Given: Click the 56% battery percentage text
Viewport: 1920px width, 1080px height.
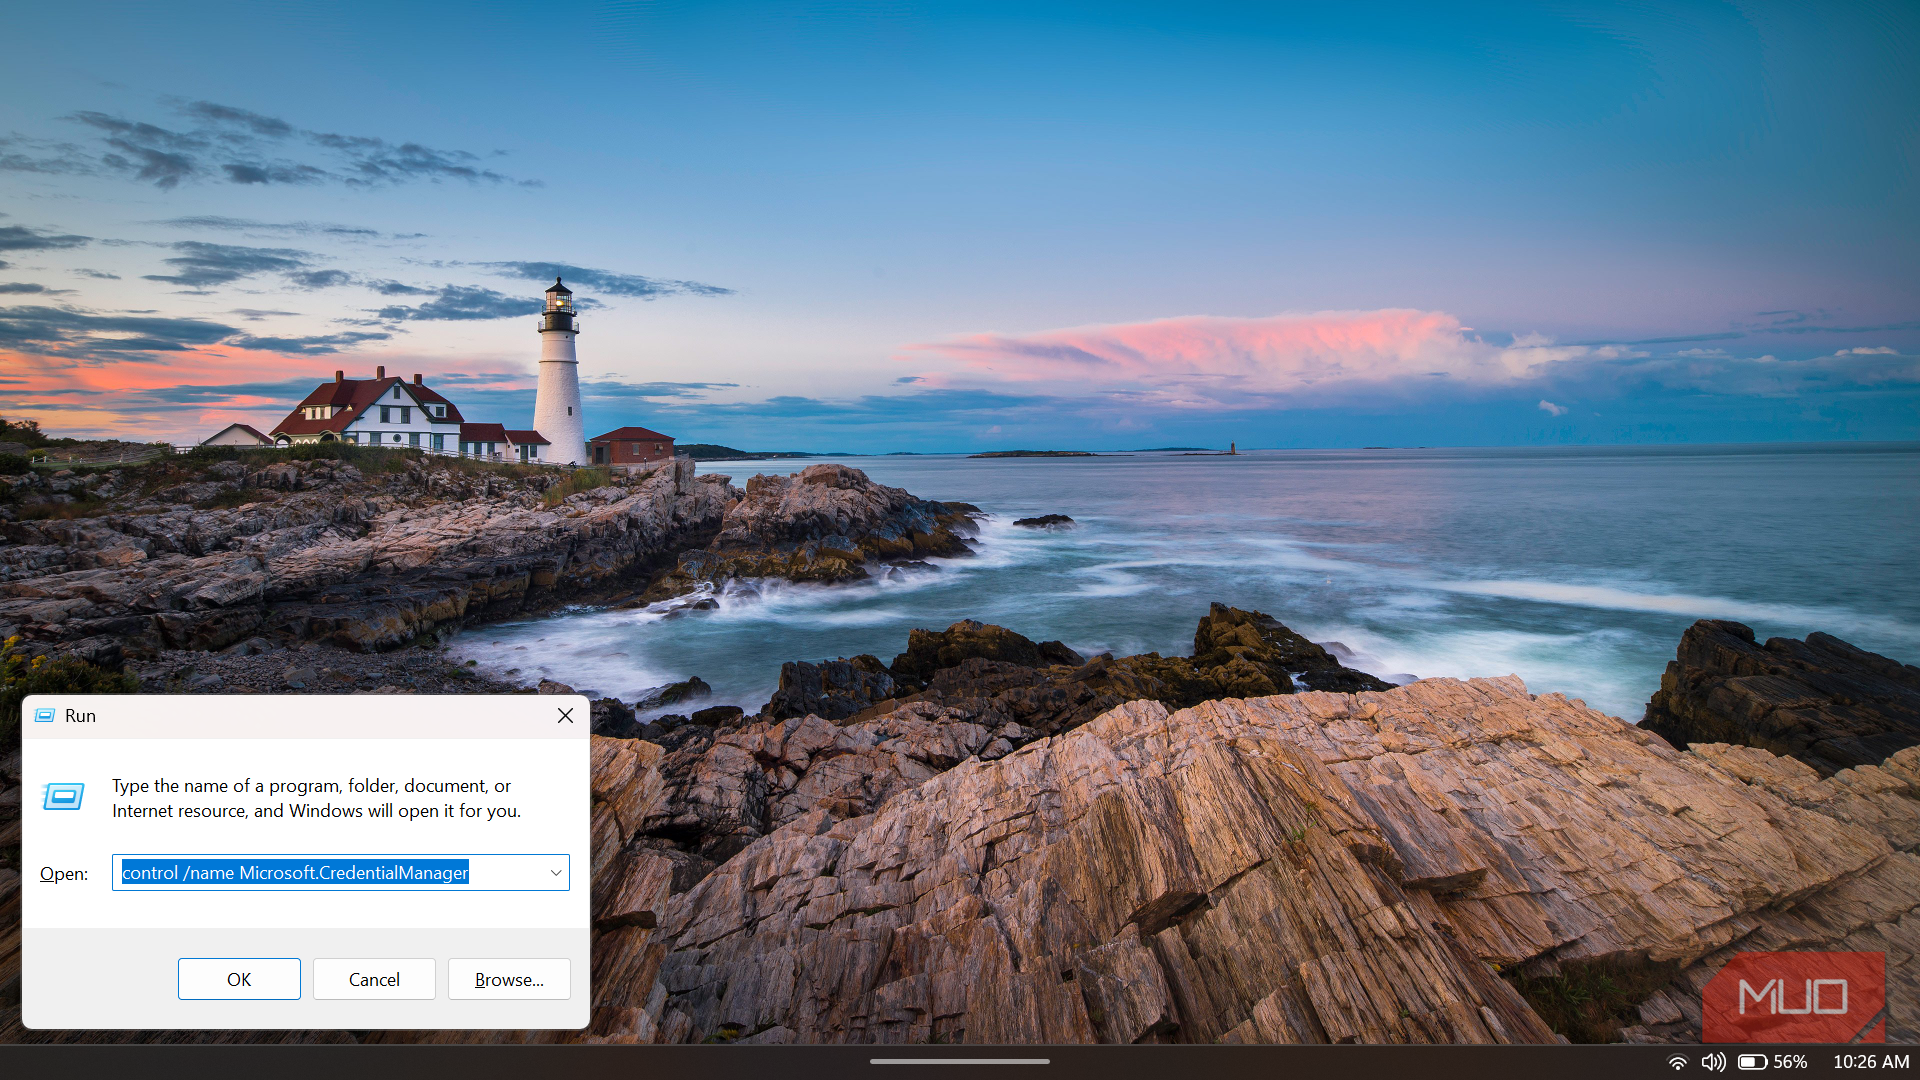Looking at the screenshot, I should [x=1790, y=1062].
